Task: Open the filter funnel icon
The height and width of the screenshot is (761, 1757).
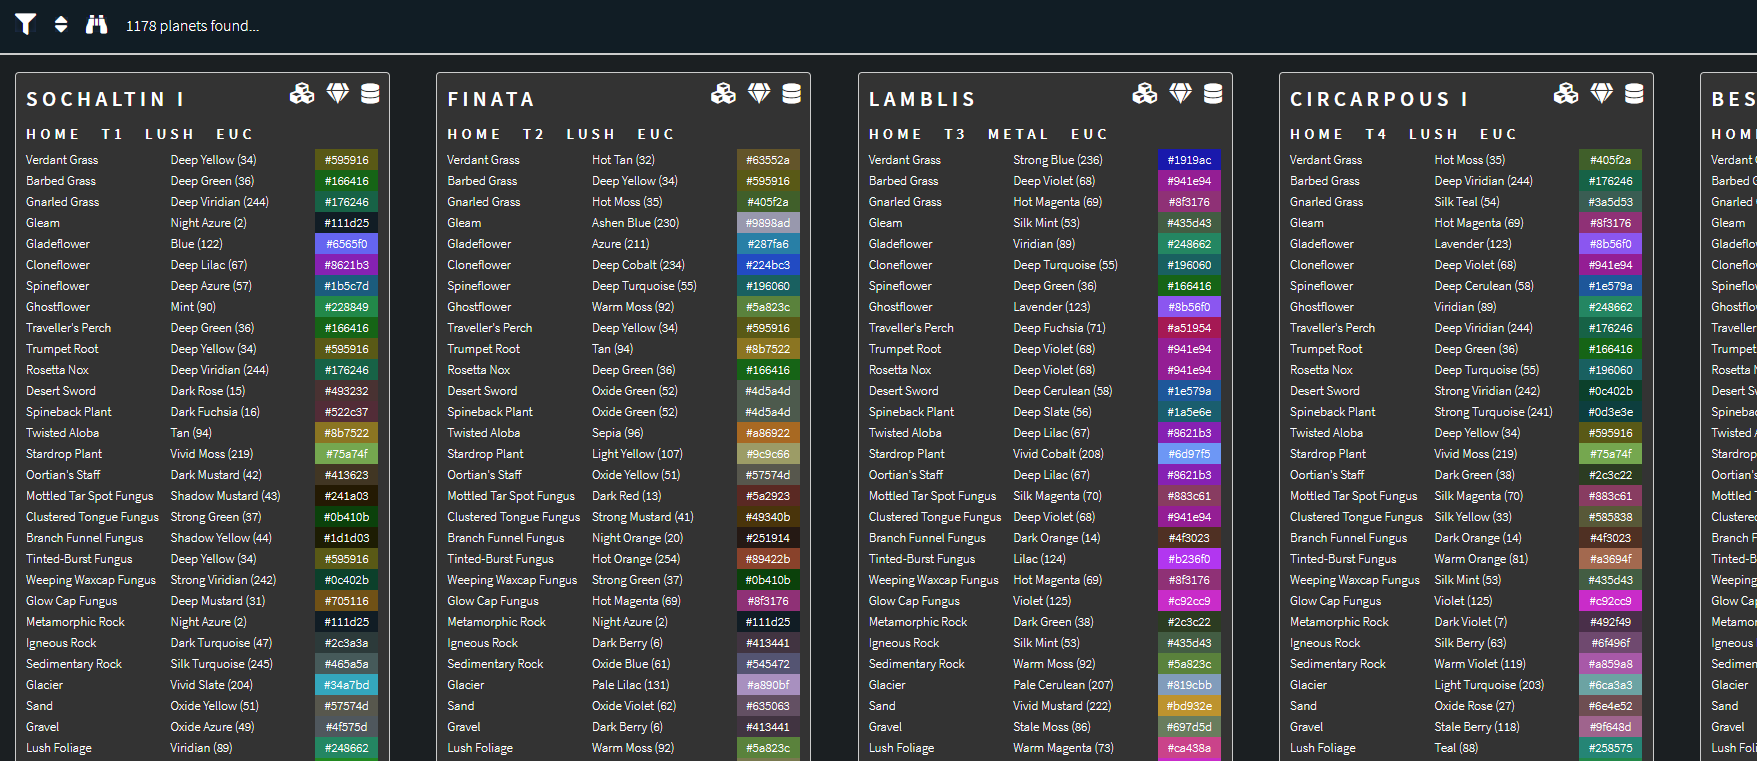Action: click(x=26, y=24)
